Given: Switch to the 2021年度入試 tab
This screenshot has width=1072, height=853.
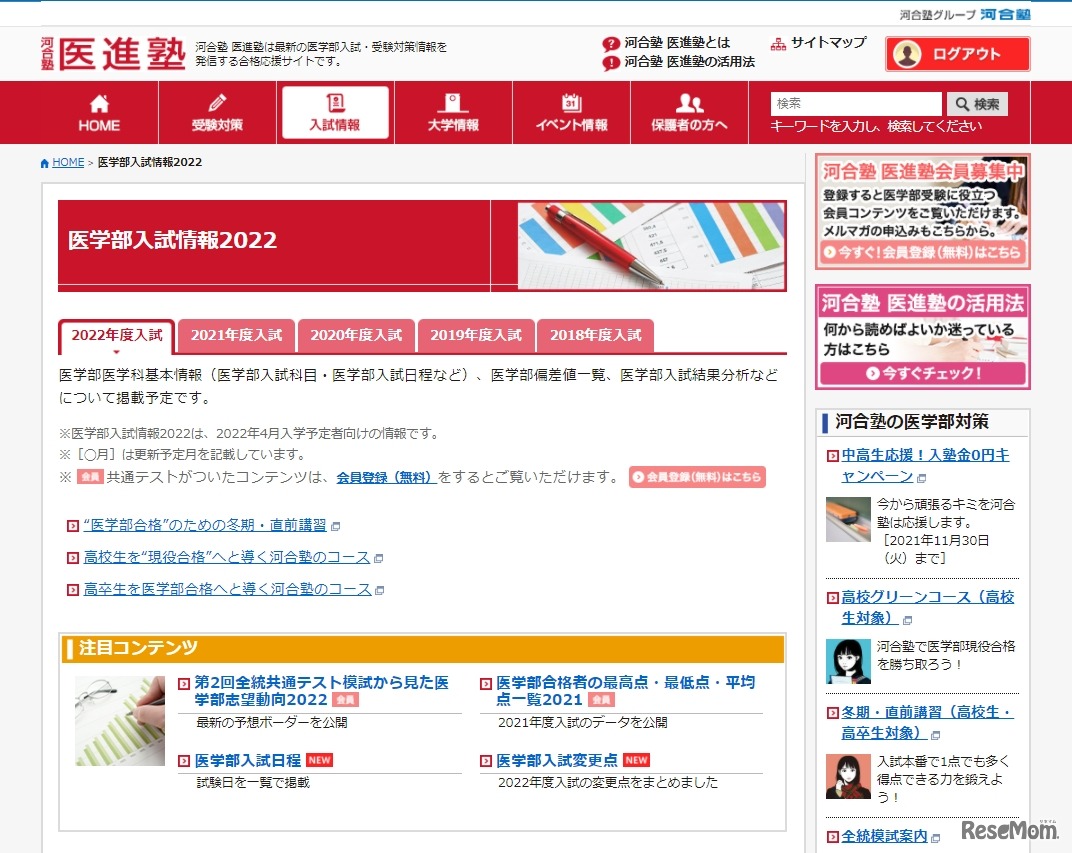Looking at the screenshot, I should (x=236, y=336).
